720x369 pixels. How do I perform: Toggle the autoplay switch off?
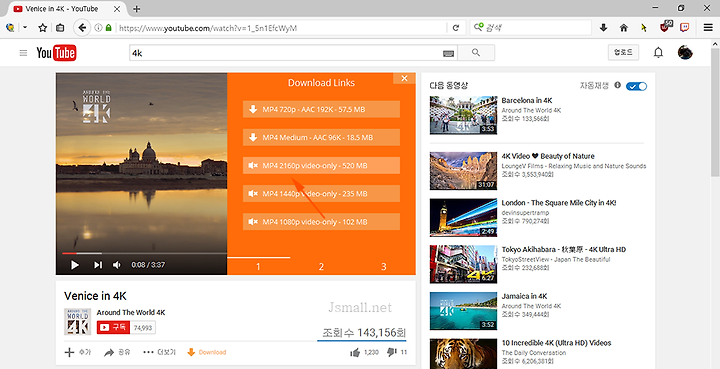[636, 86]
